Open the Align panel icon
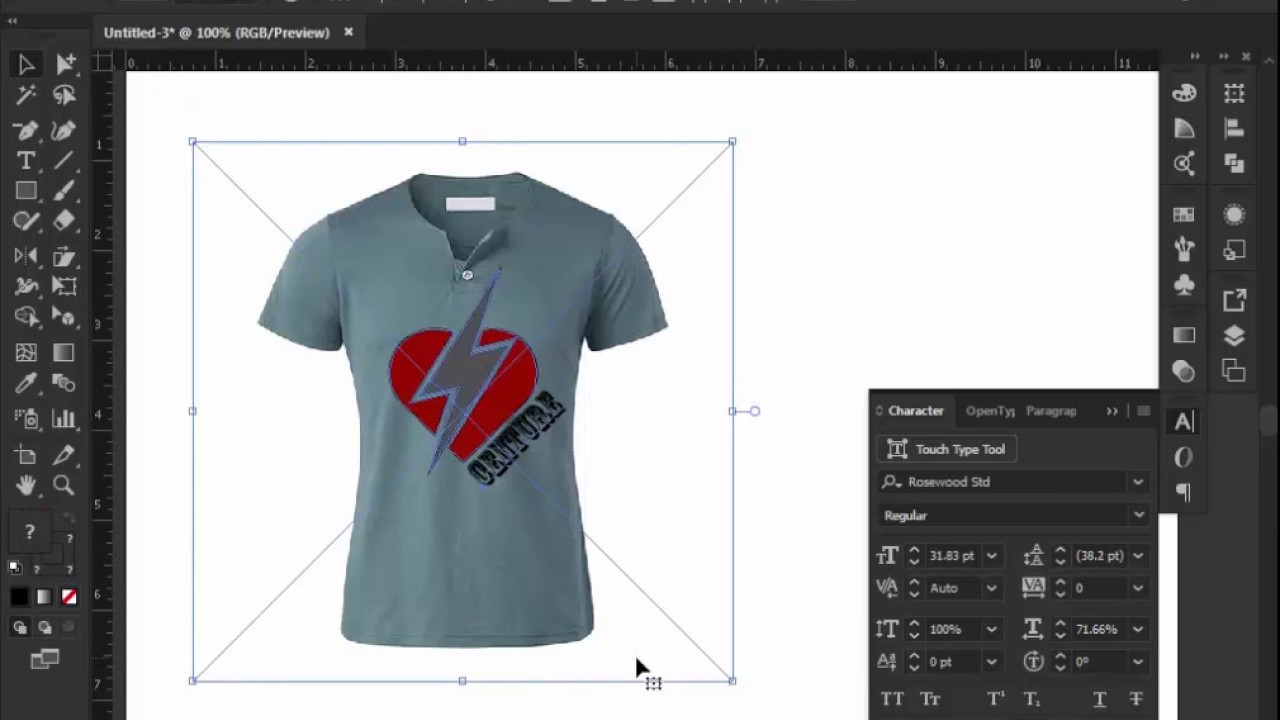The width and height of the screenshot is (1280, 720). pos(1234,128)
